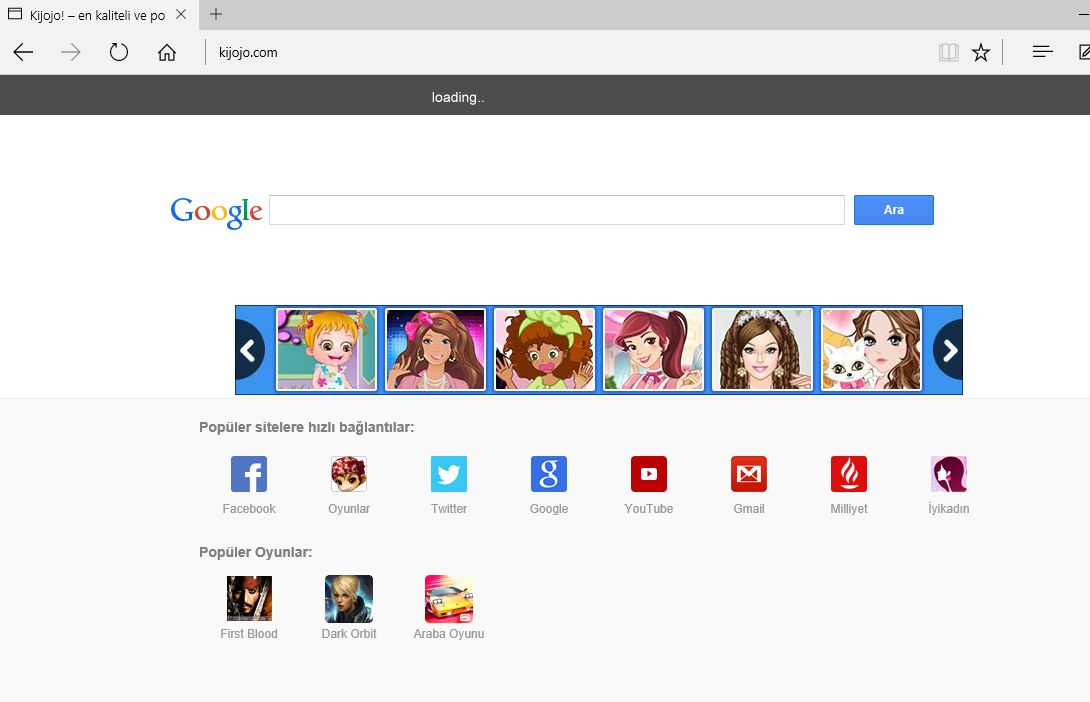1090x702 pixels.
Task: Open the Hub menu icon
Action: (1042, 52)
